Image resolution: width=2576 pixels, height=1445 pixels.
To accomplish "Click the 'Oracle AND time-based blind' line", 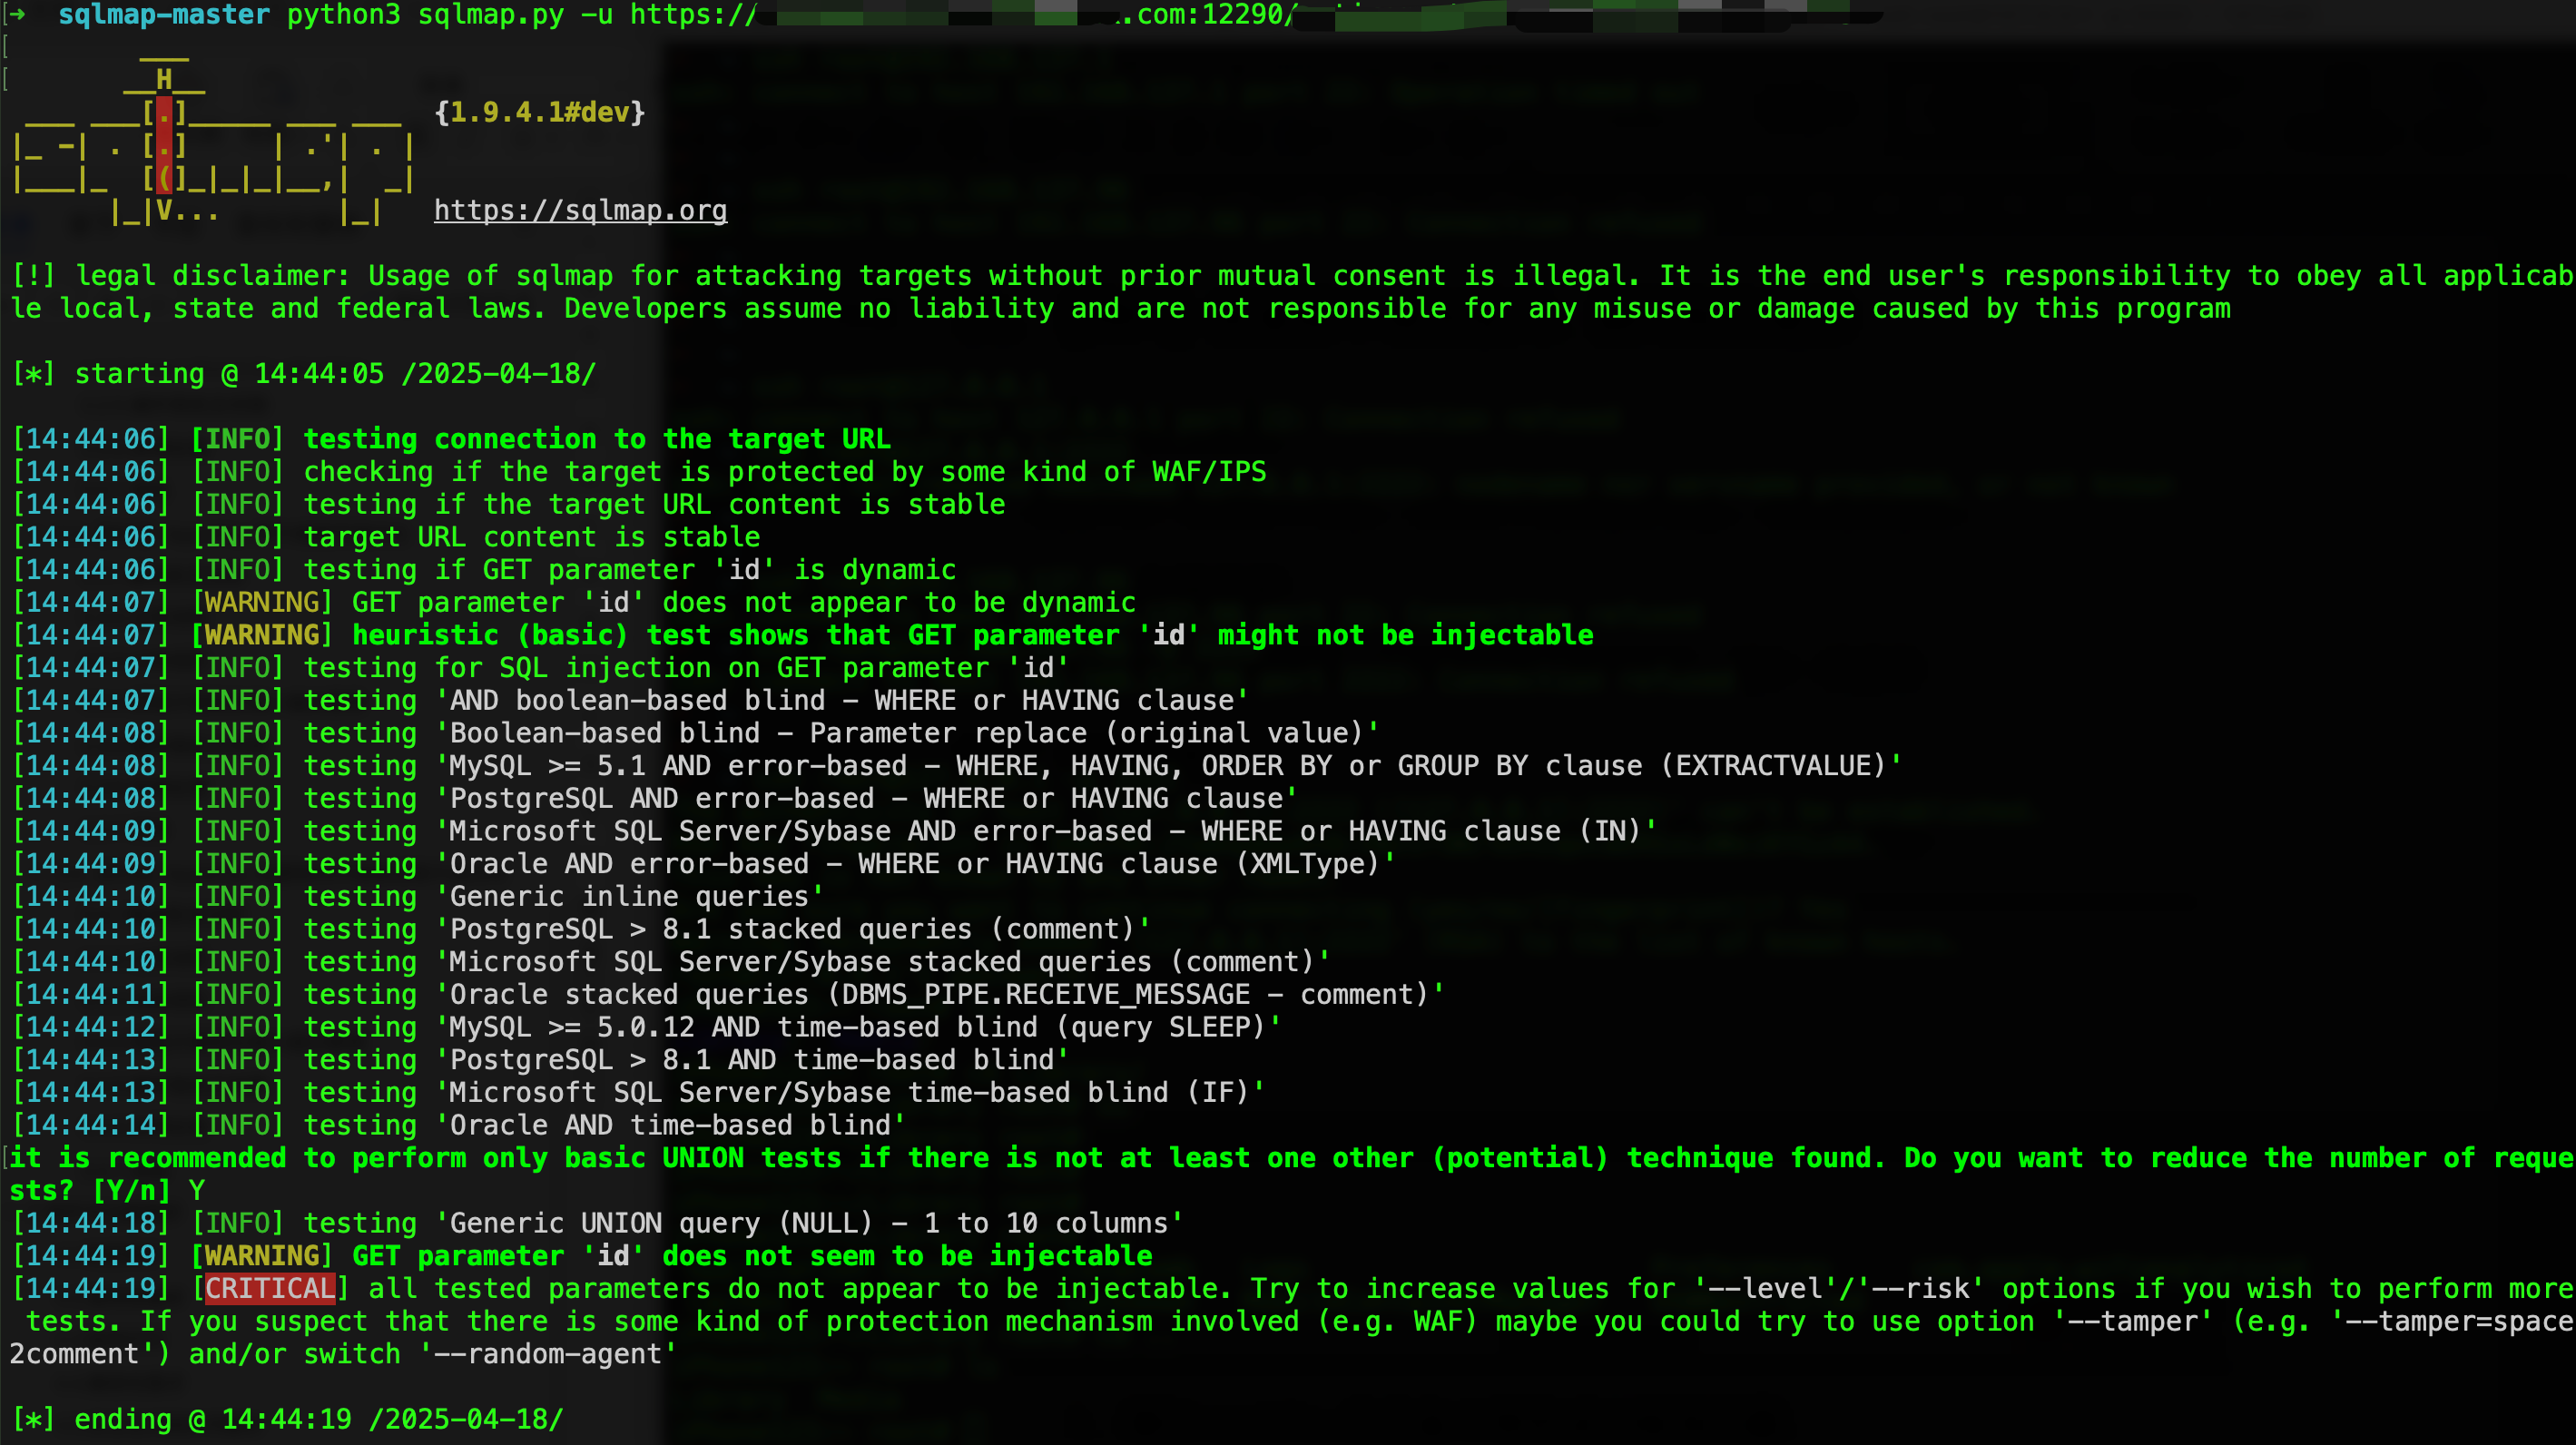I will point(672,1125).
